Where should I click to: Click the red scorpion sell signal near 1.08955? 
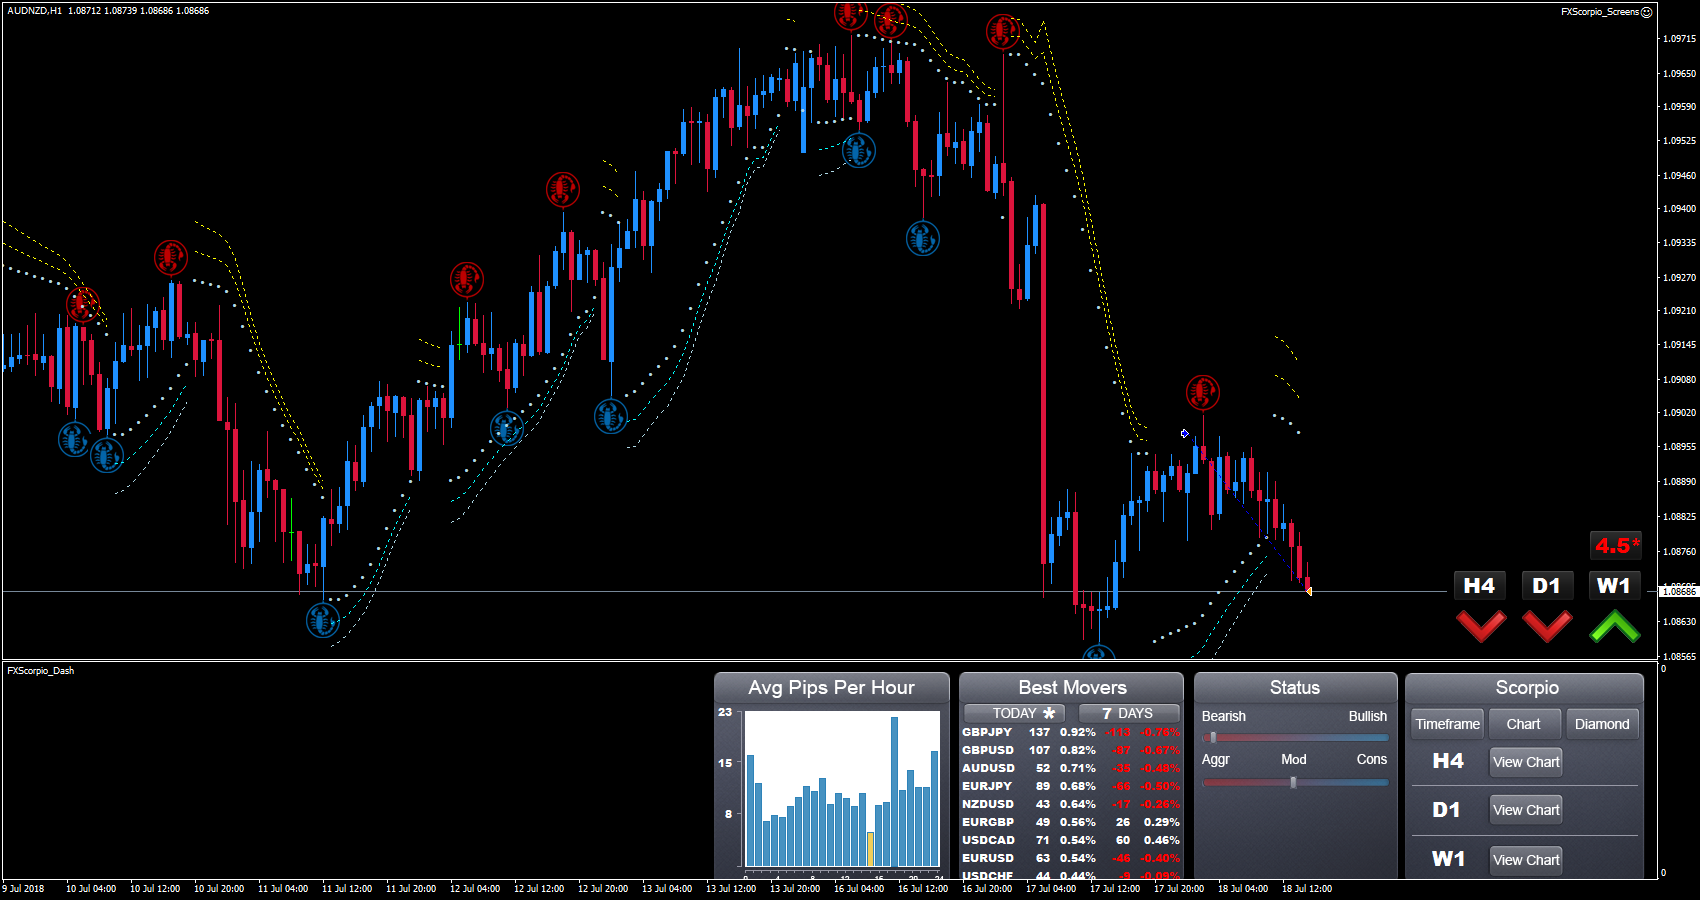coord(1202,392)
